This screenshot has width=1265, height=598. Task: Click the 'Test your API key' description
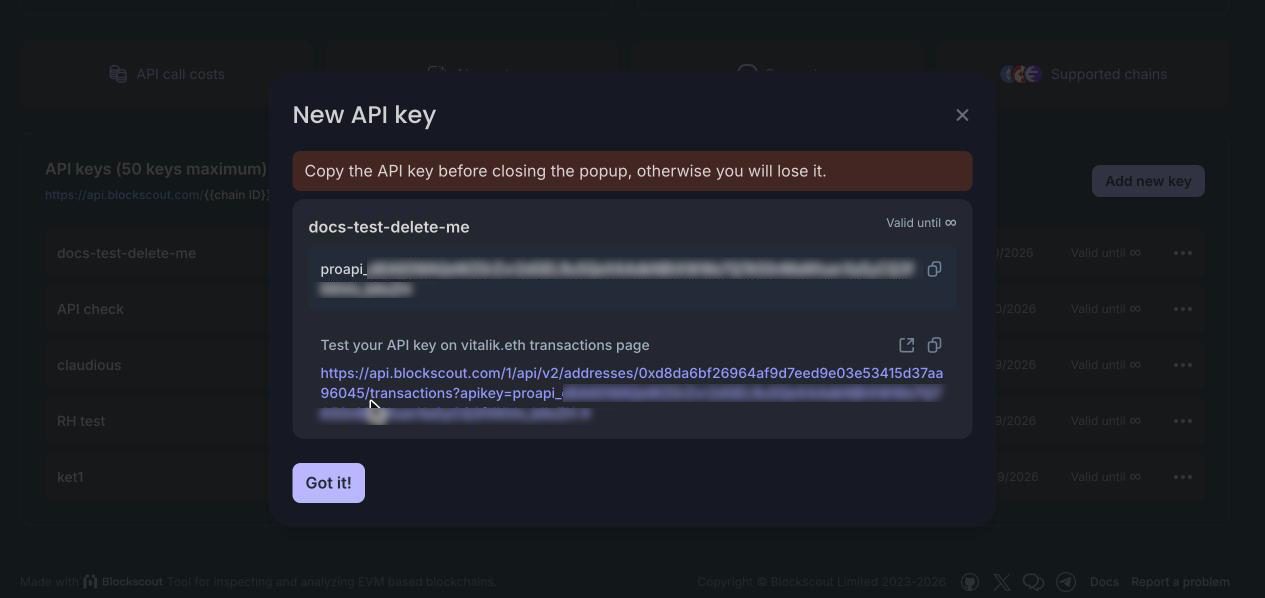(x=485, y=345)
